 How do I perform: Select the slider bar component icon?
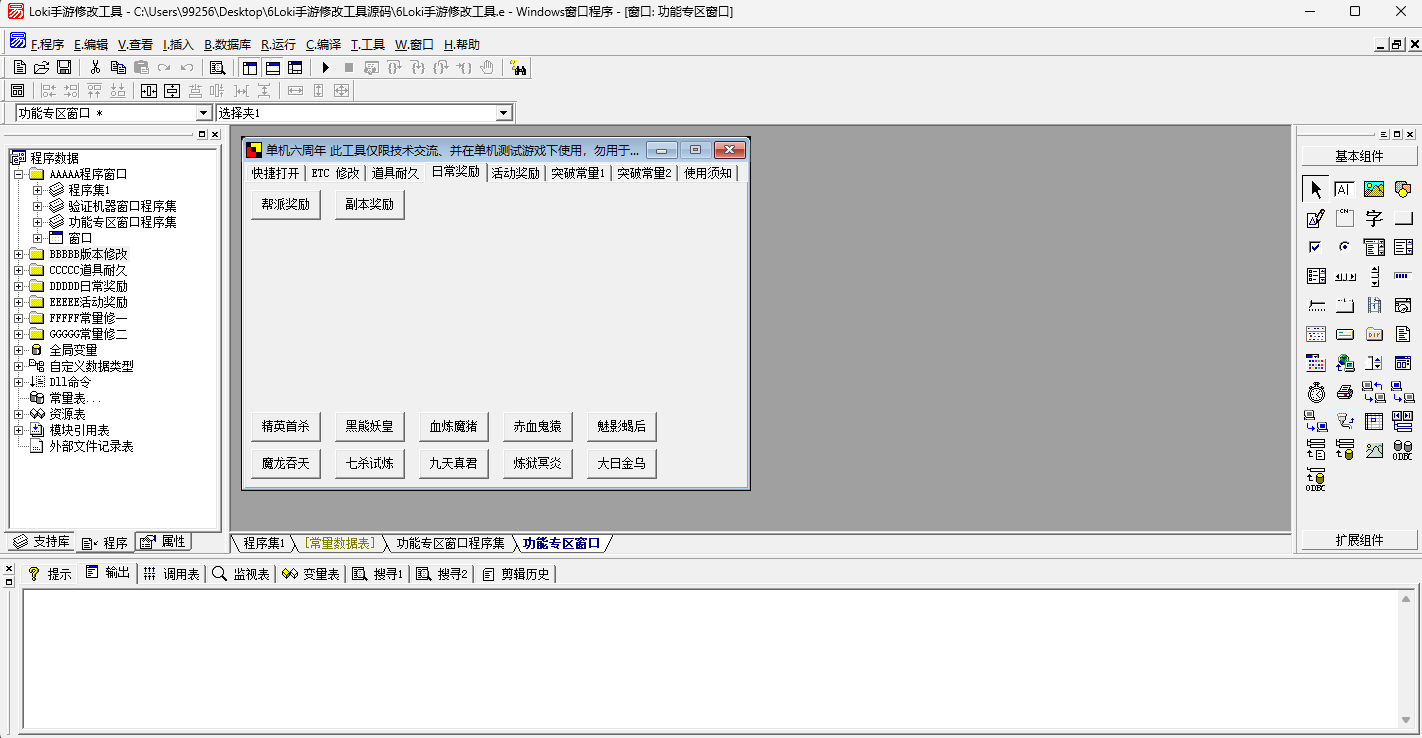(1316, 305)
